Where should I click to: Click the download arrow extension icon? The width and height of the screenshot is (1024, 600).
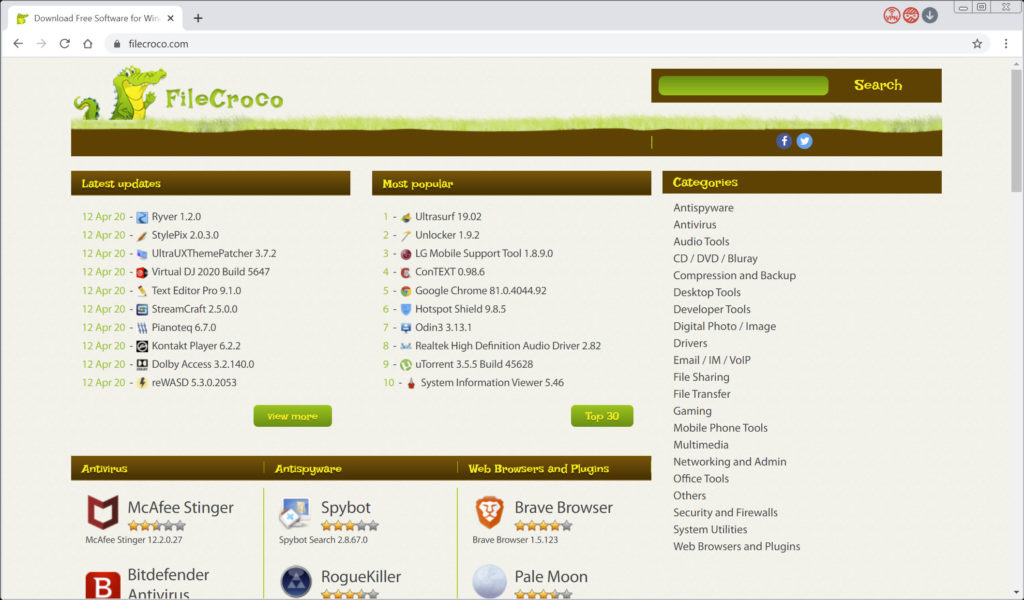coord(930,15)
